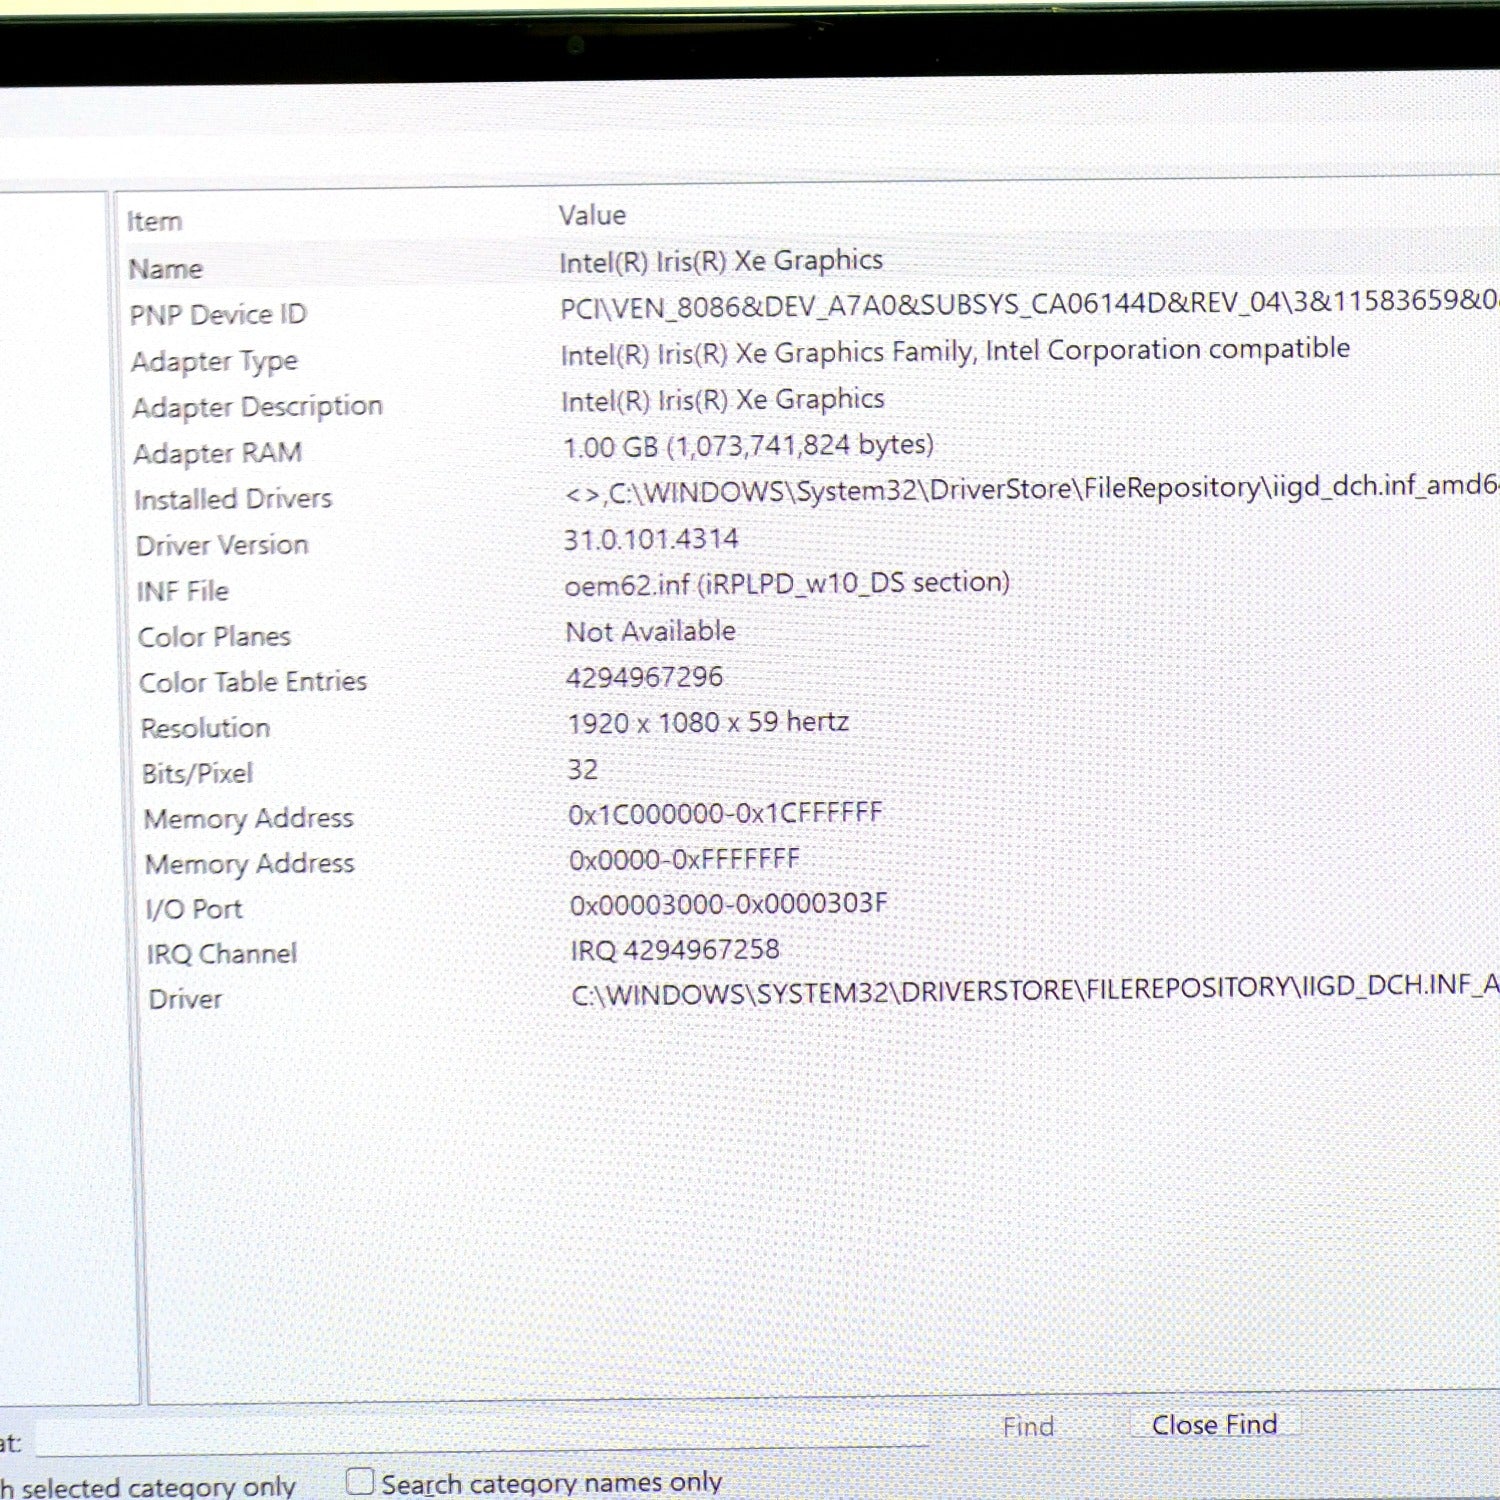Enable Search category names only checkbox

coord(360,1481)
